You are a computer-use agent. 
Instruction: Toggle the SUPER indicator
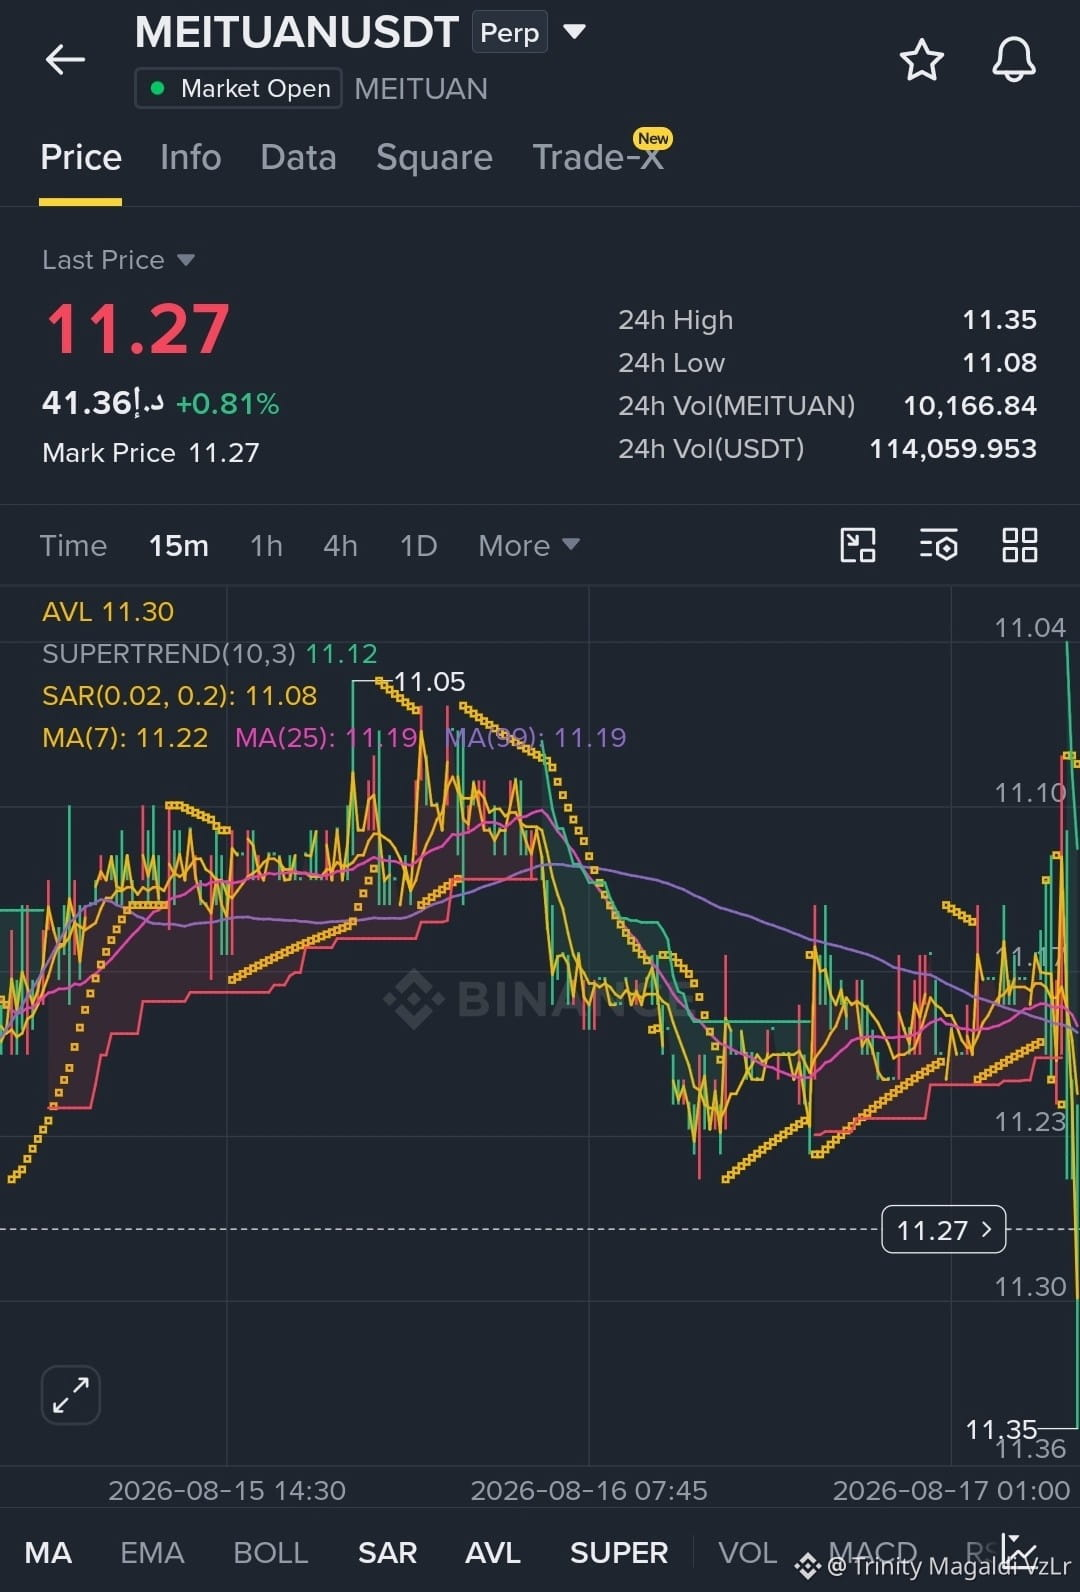pyautogui.click(x=618, y=1553)
